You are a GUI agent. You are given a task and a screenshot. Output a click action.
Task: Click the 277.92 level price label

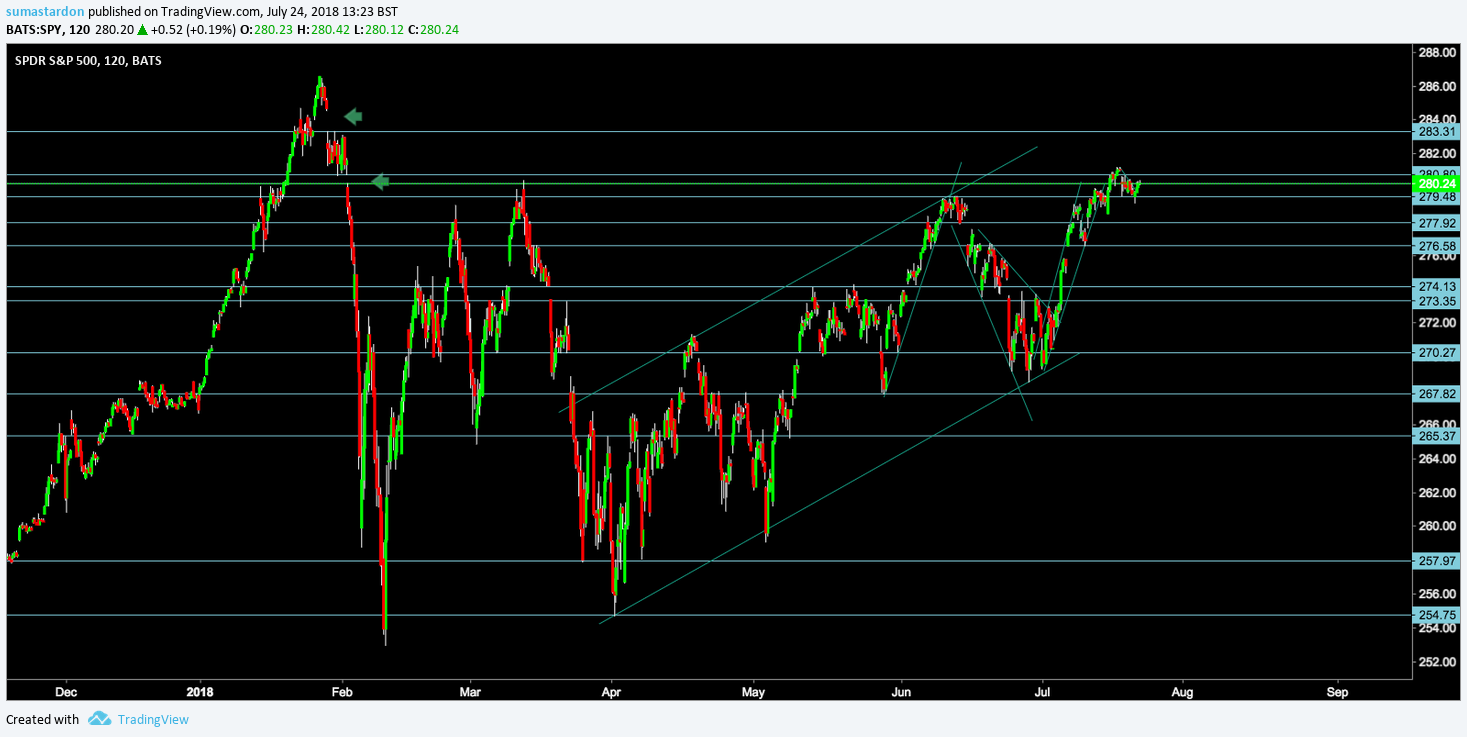(1435, 223)
